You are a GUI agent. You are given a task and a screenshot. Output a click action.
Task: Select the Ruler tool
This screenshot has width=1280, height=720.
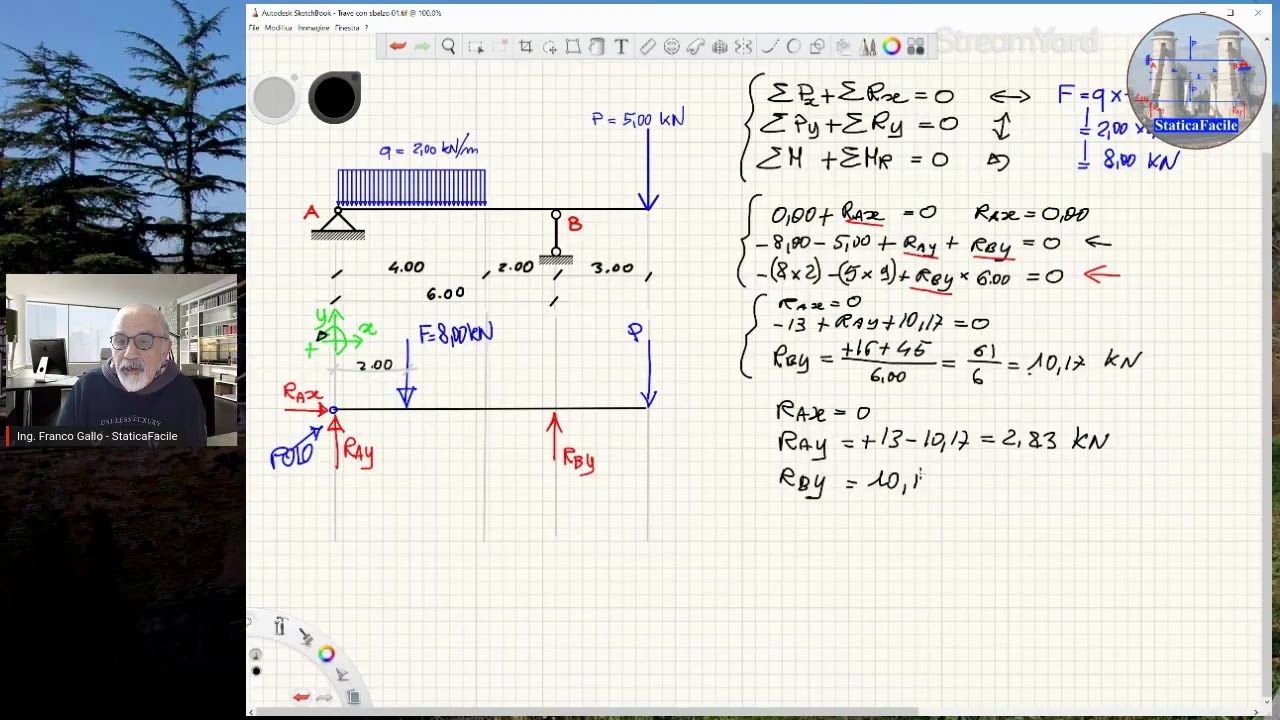coord(647,47)
